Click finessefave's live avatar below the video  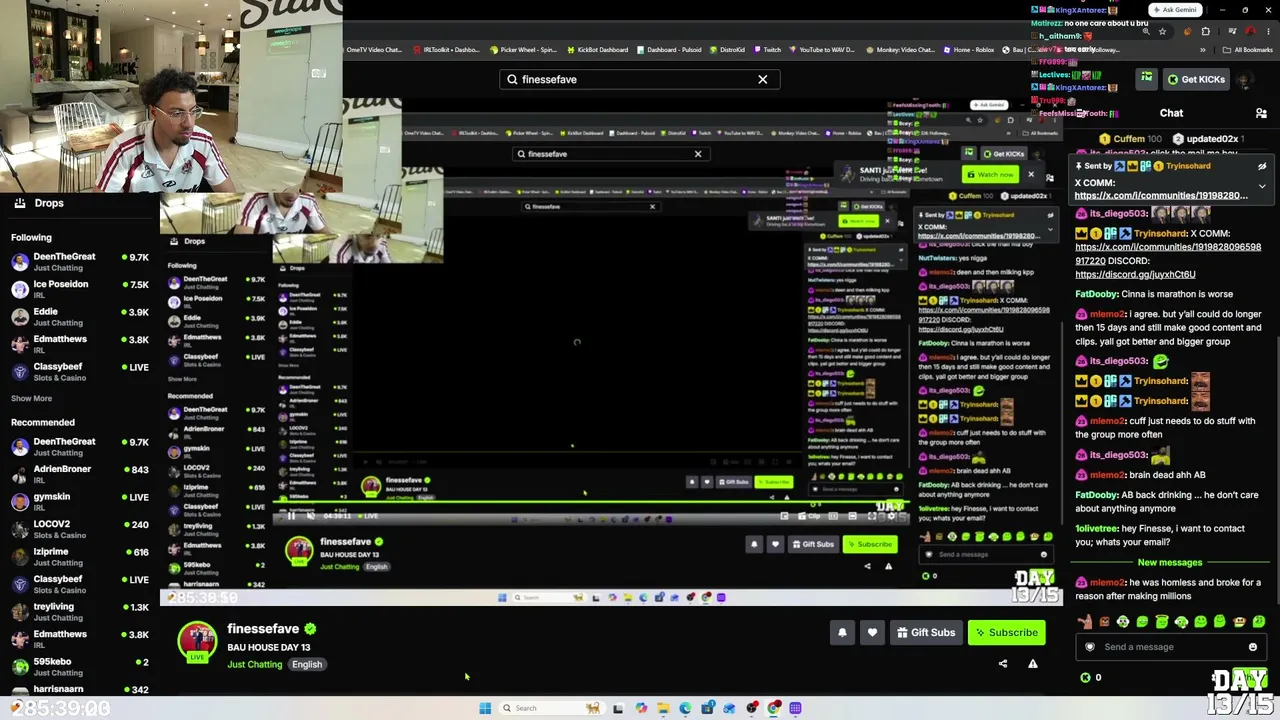pos(197,642)
